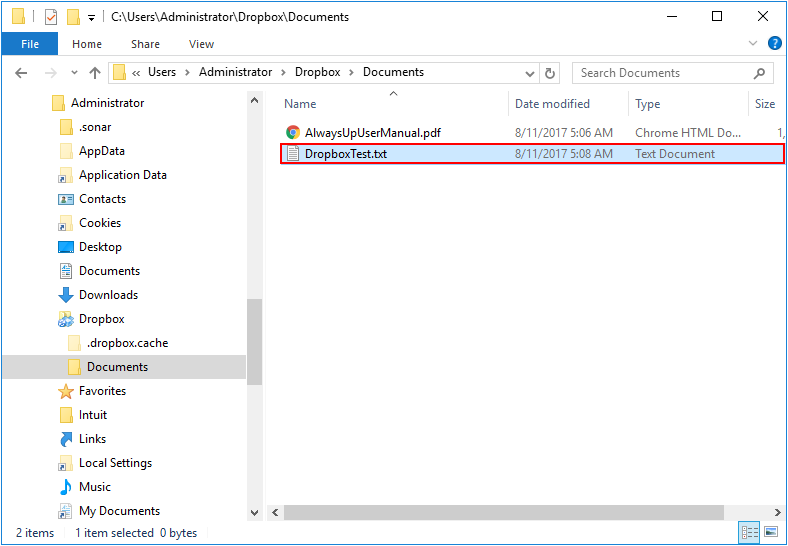Click the Refresh button in address bar

[x=550, y=73]
